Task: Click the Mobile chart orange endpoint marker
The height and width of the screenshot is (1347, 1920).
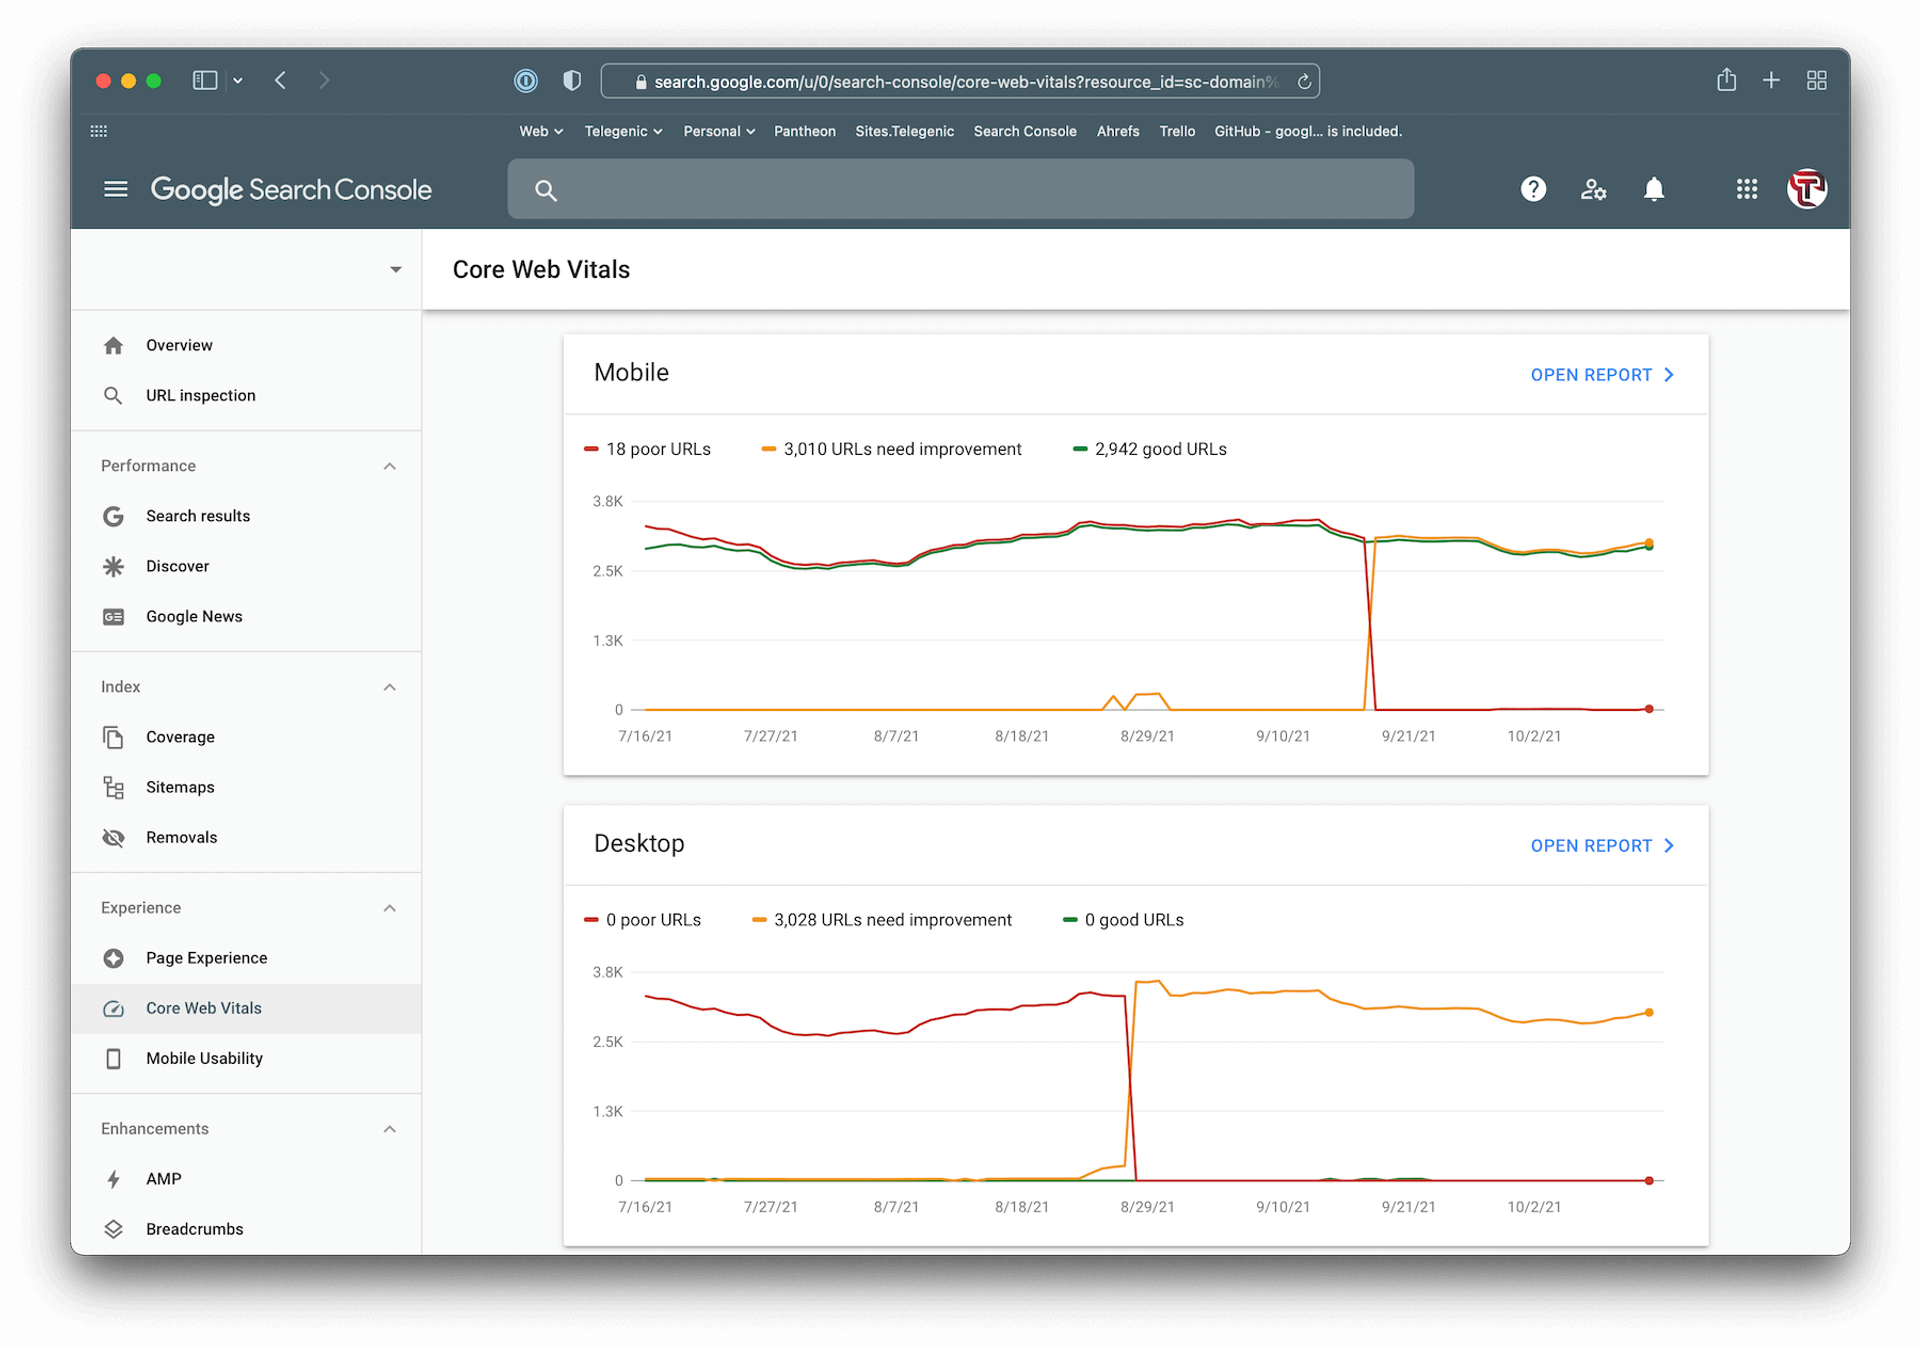Action: (1649, 543)
